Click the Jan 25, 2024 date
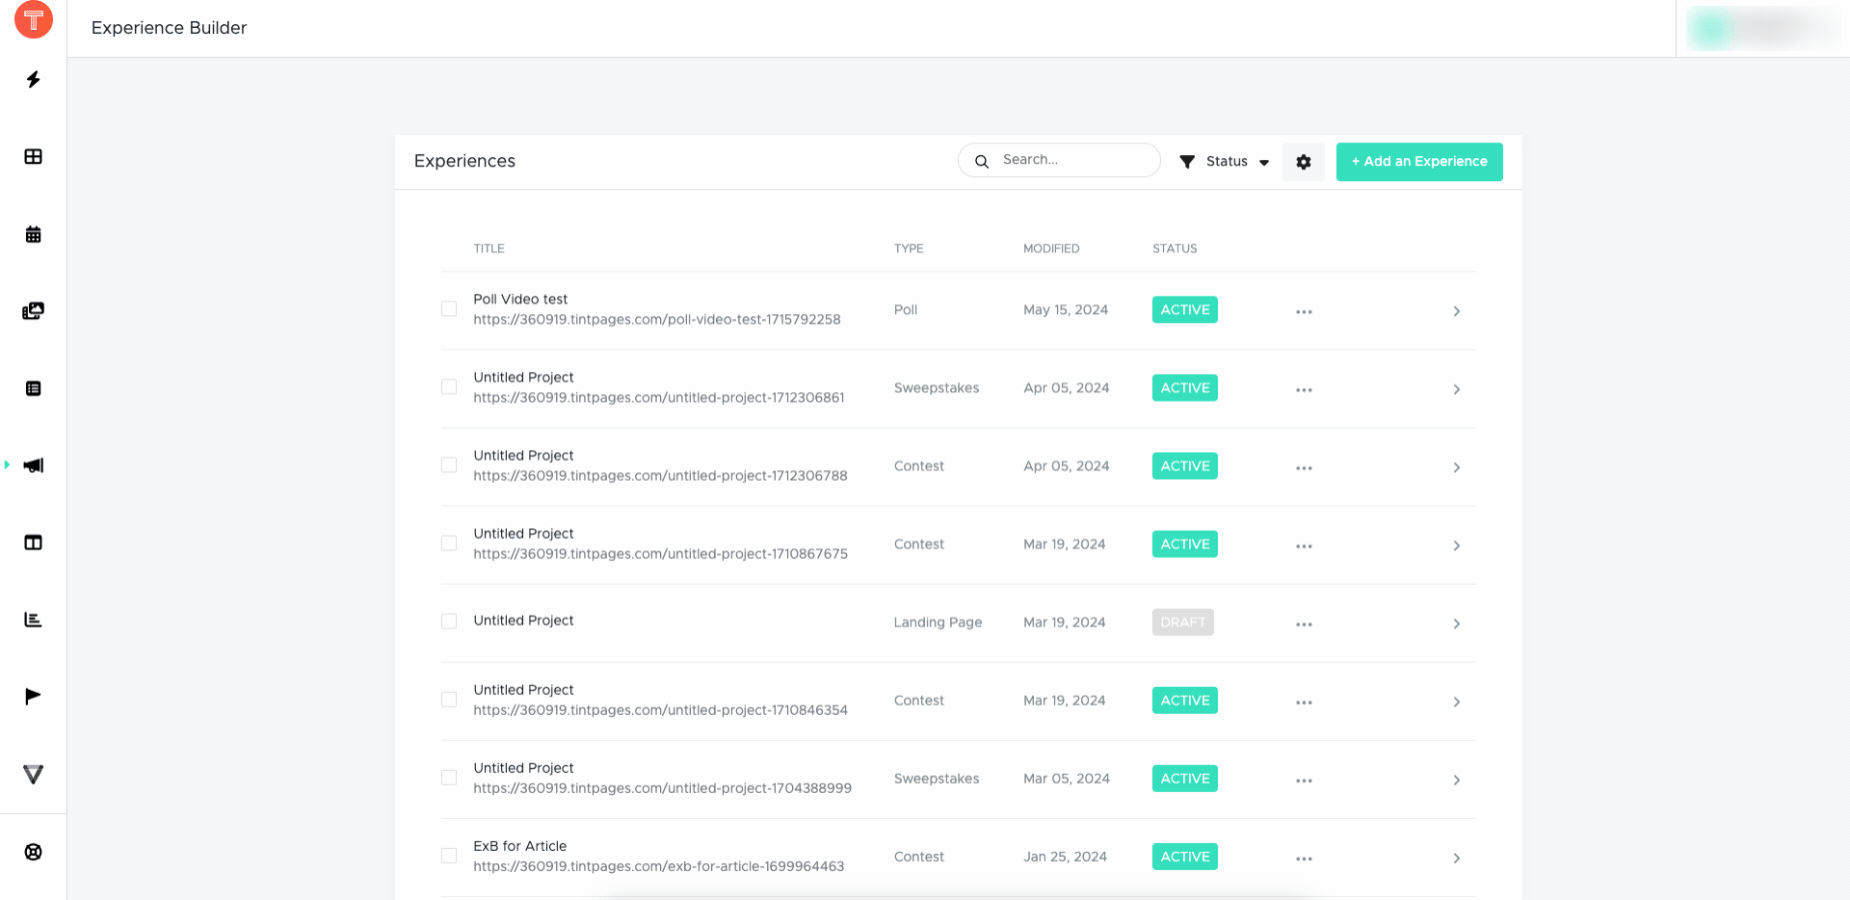This screenshot has height=900, width=1850. click(x=1065, y=857)
